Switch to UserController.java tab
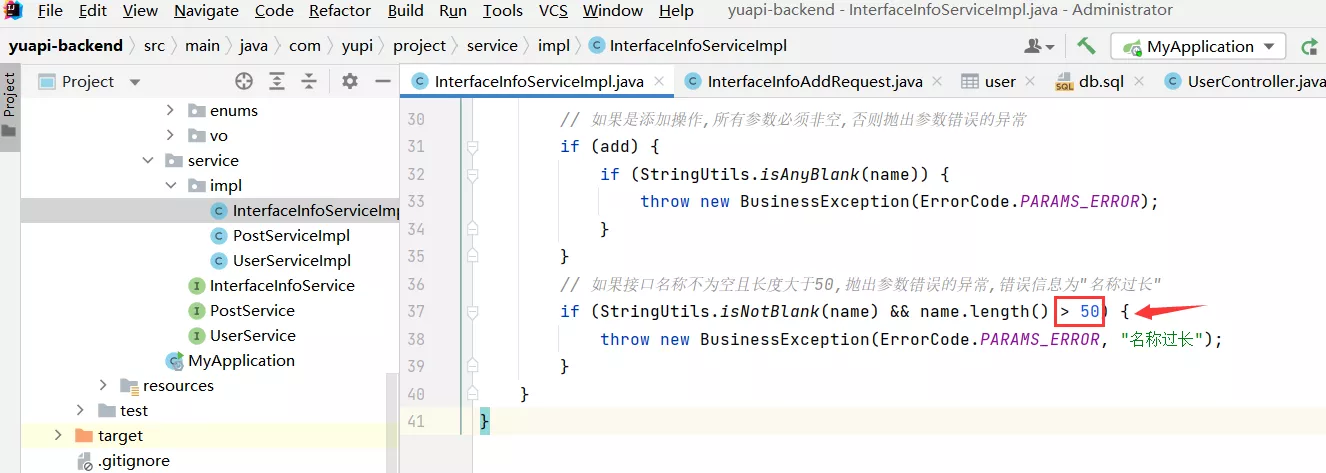 pos(1245,81)
